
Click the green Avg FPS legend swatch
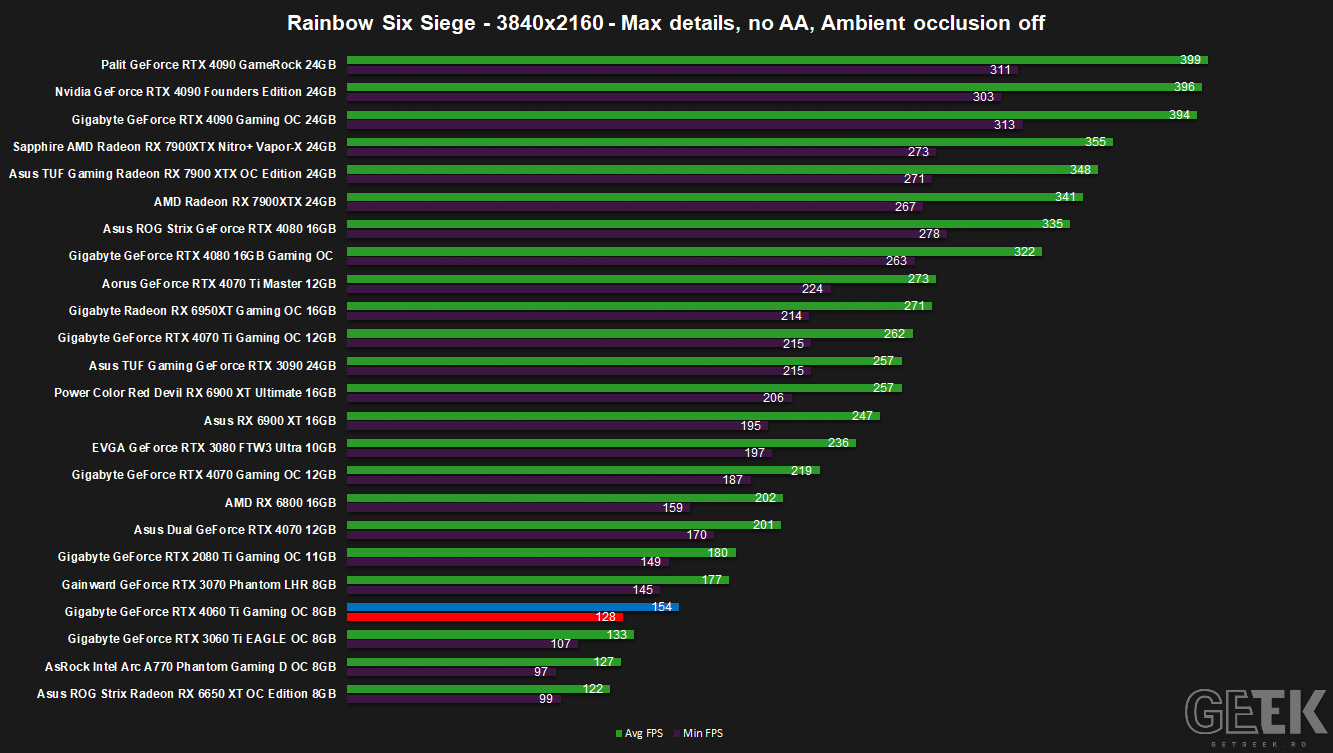point(619,734)
